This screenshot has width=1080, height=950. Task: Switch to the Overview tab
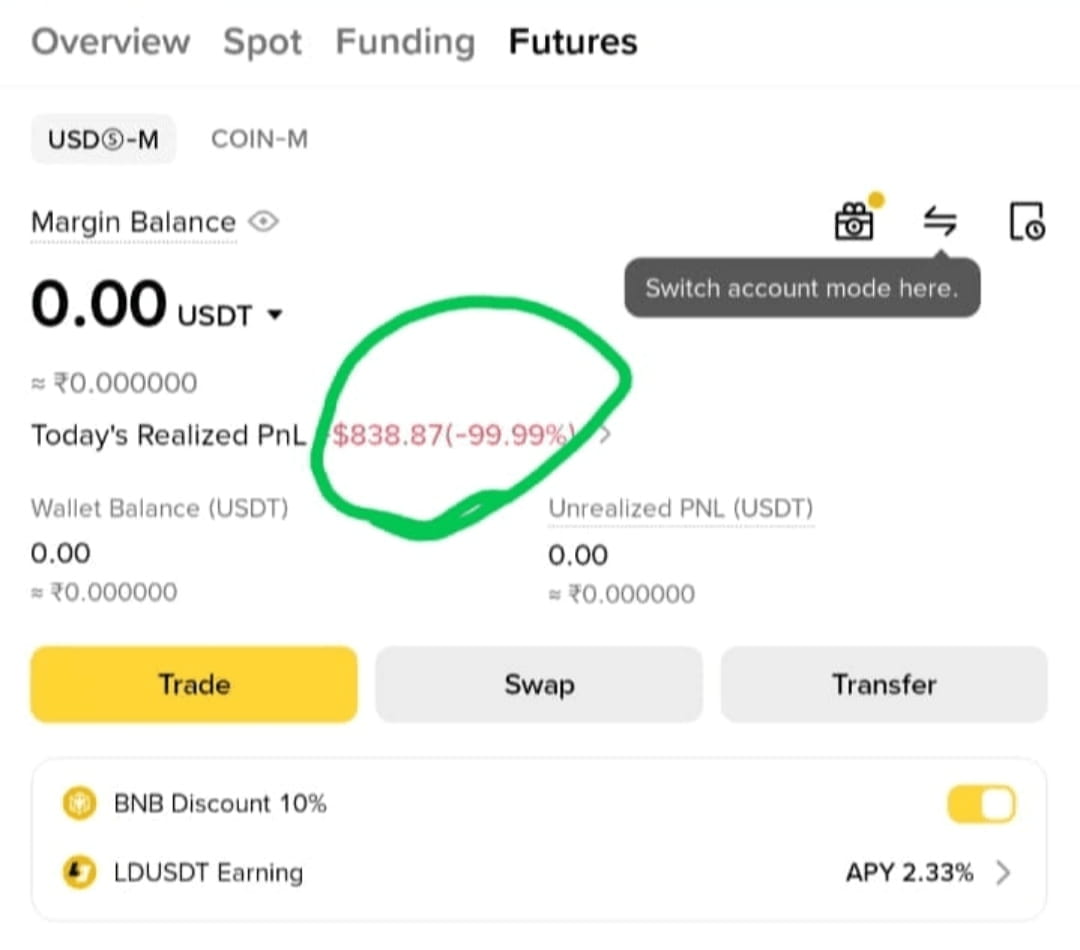(111, 41)
